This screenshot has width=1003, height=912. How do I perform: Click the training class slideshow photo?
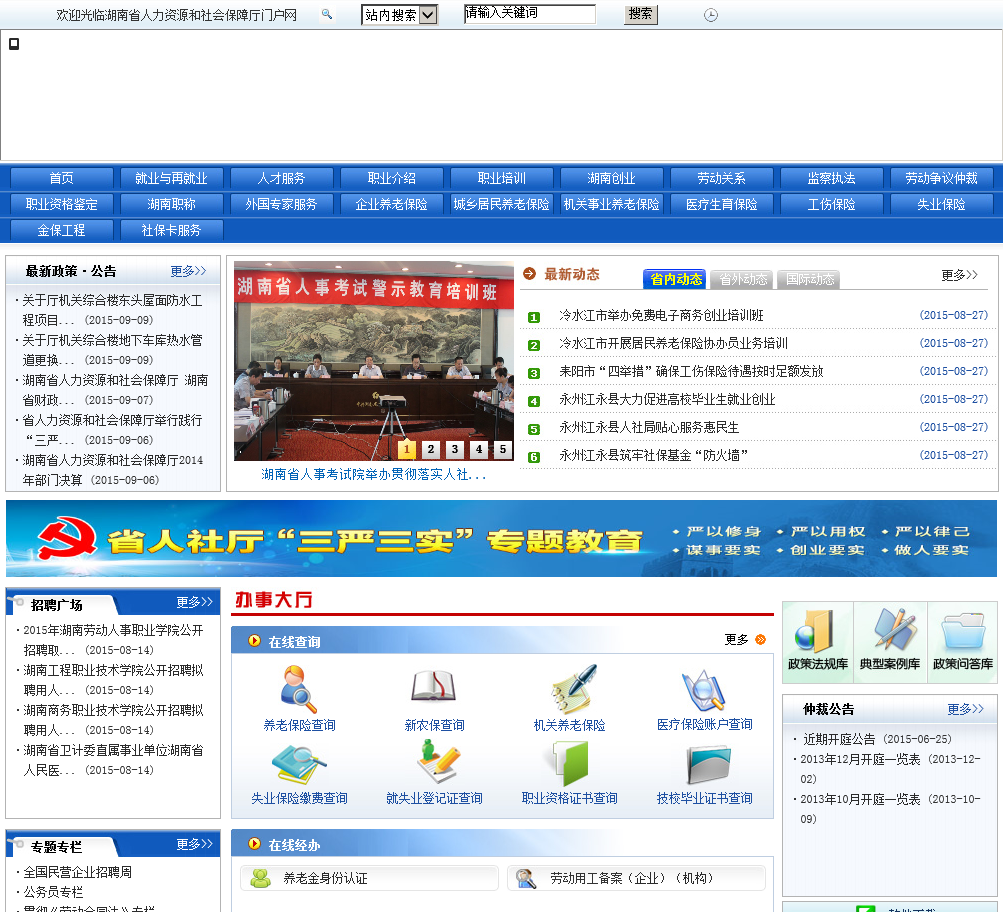click(x=374, y=361)
